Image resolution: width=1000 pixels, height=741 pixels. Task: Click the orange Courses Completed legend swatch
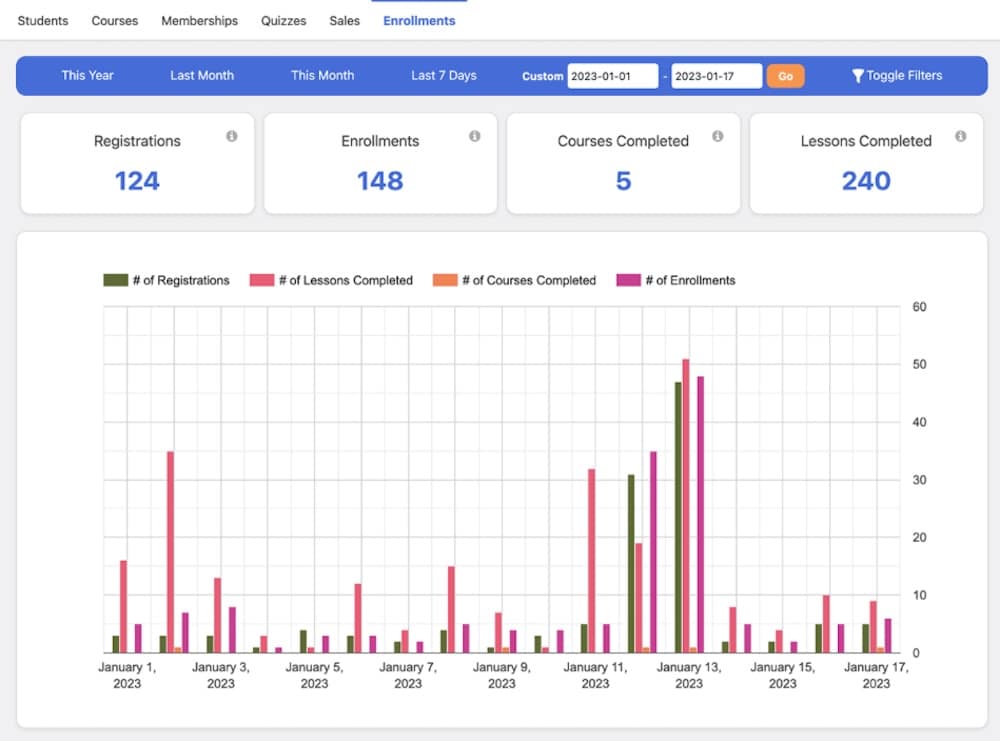(444, 280)
